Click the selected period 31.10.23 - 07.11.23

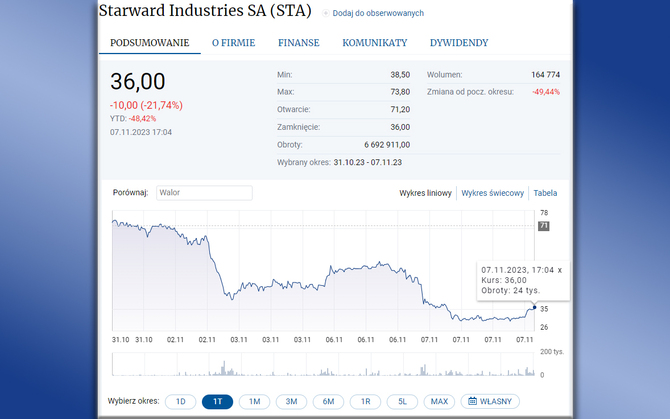coord(367,162)
